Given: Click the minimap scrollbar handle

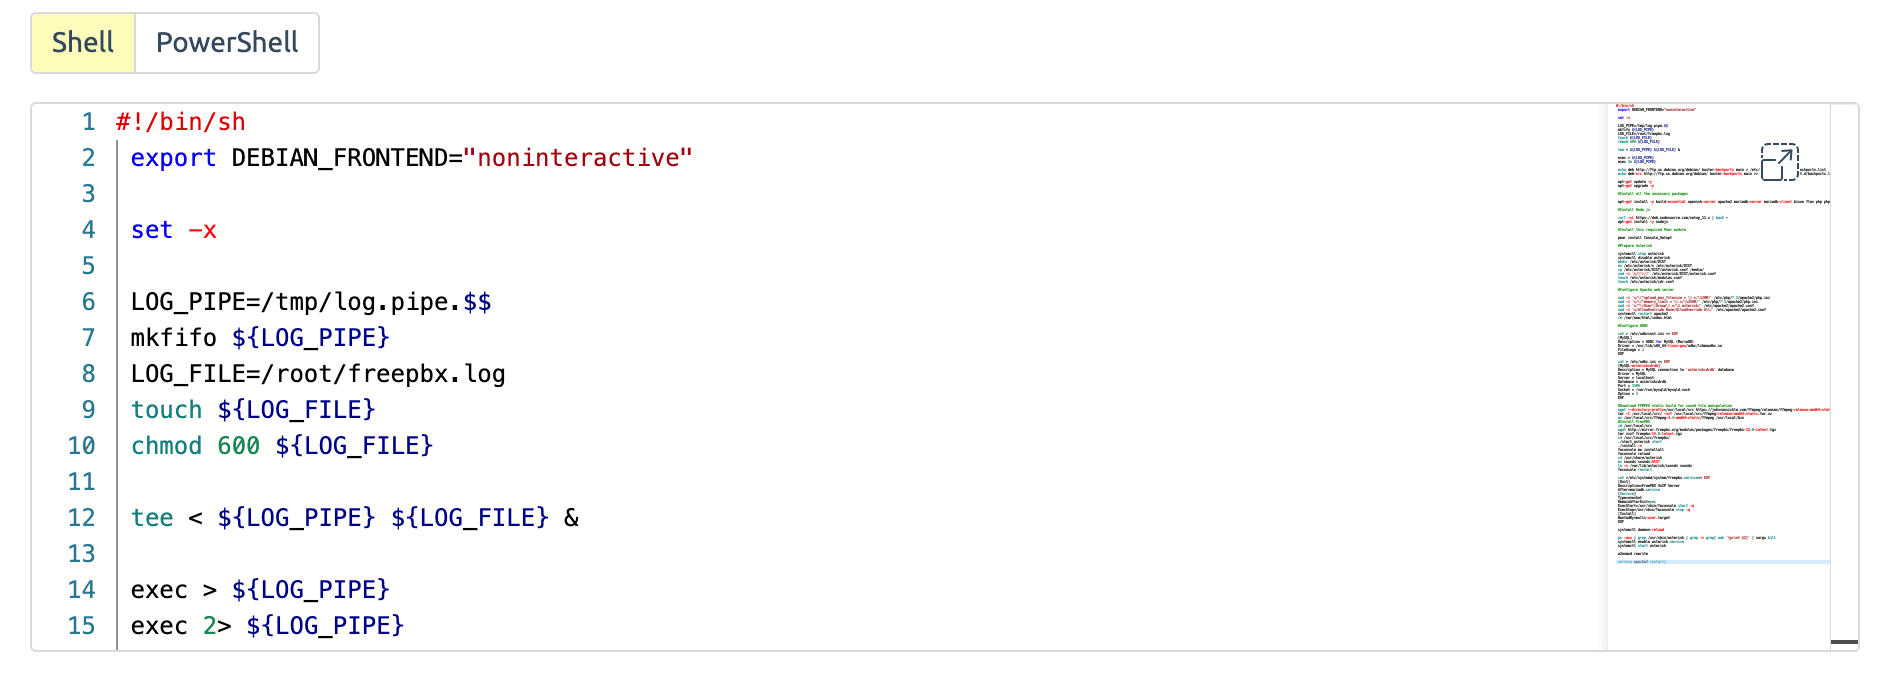Looking at the screenshot, I should [x=1844, y=642].
